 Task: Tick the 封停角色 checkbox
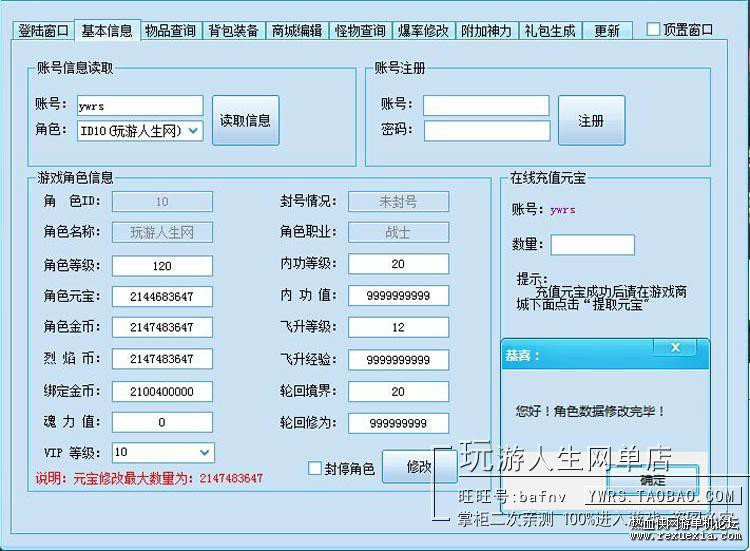[315, 468]
